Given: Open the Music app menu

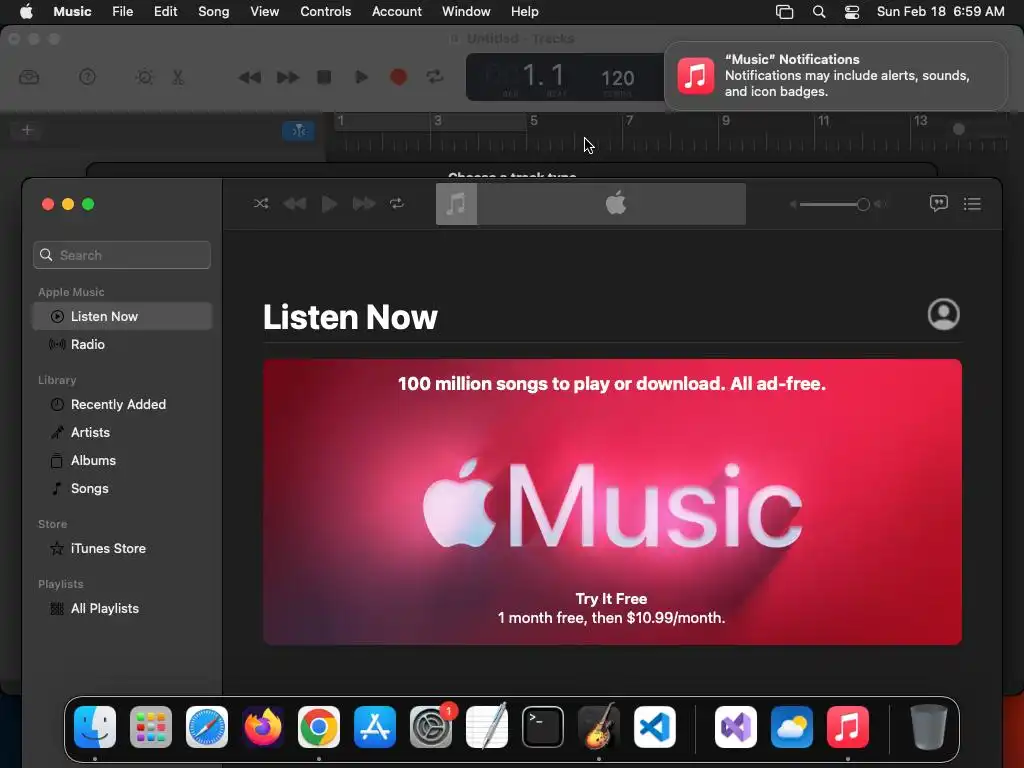Looking at the screenshot, I should (x=72, y=11).
